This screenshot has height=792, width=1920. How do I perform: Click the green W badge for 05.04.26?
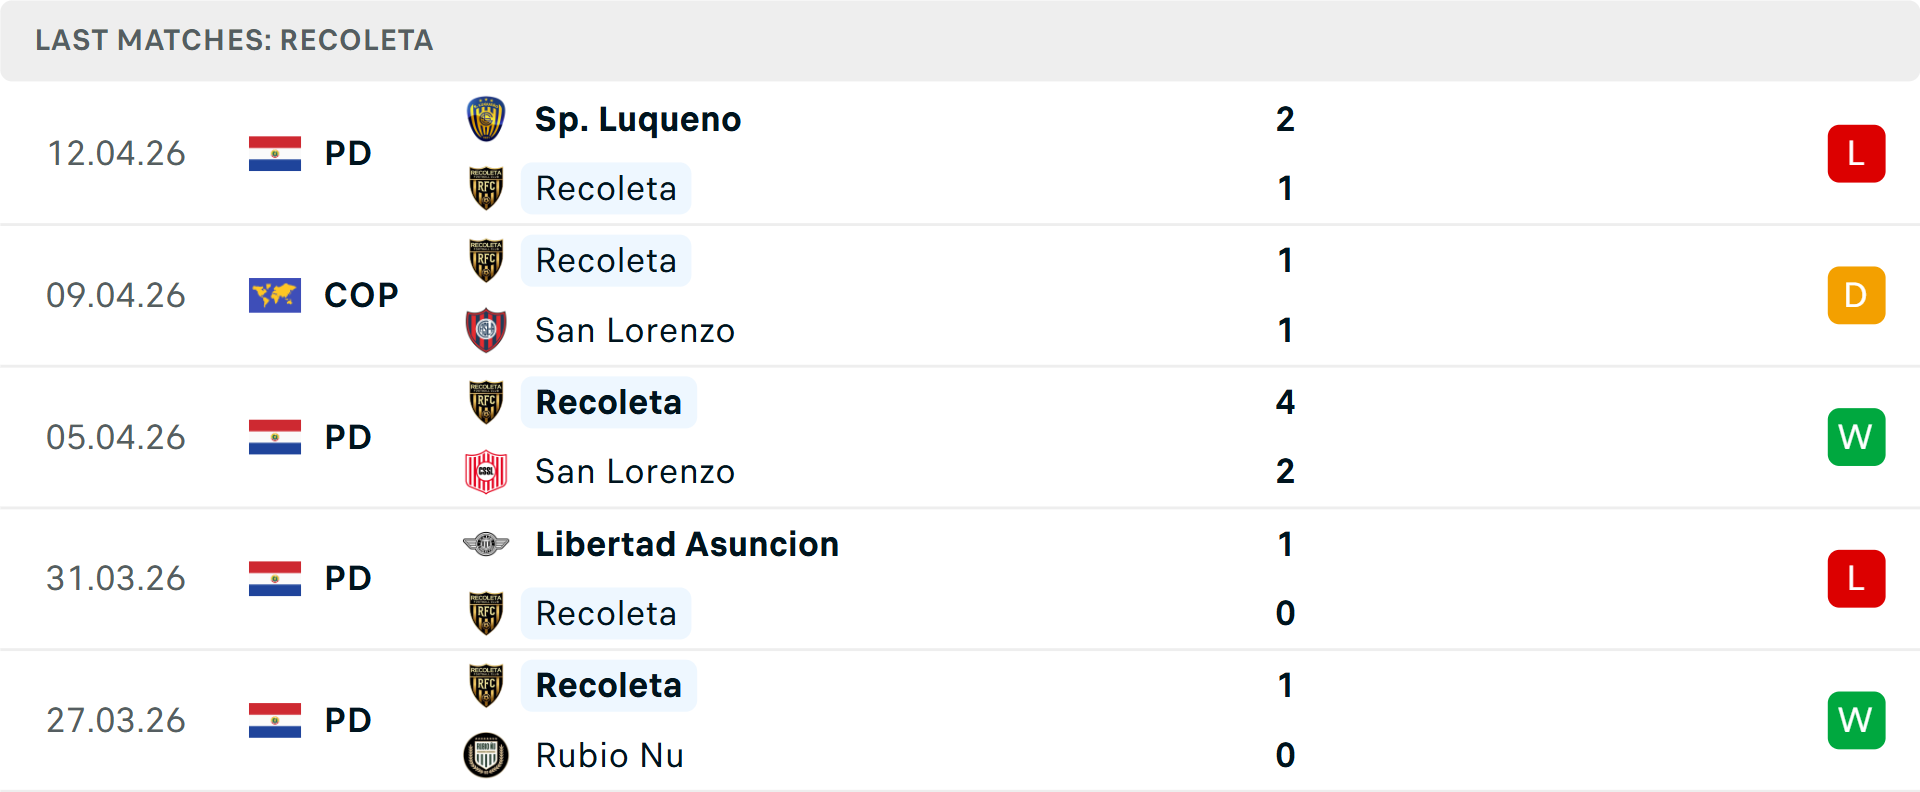coord(1856,437)
